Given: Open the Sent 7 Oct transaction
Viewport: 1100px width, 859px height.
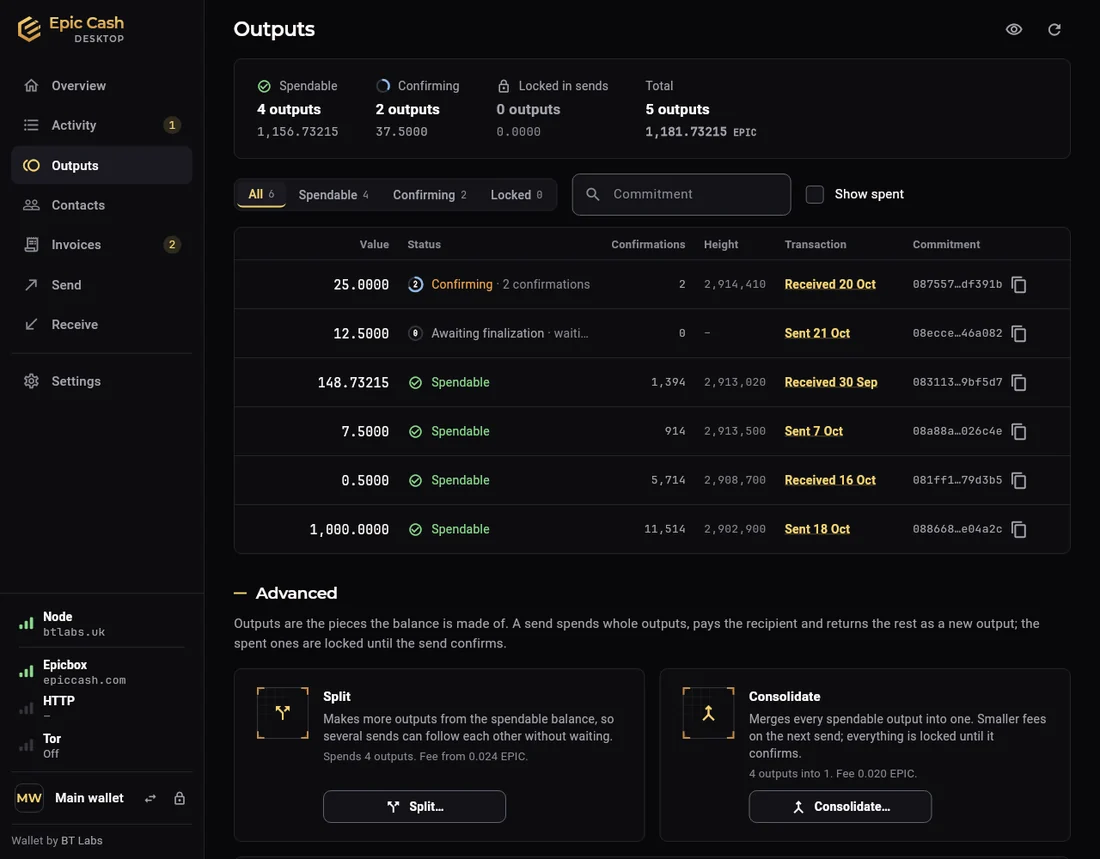Looking at the screenshot, I should click(814, 432).
